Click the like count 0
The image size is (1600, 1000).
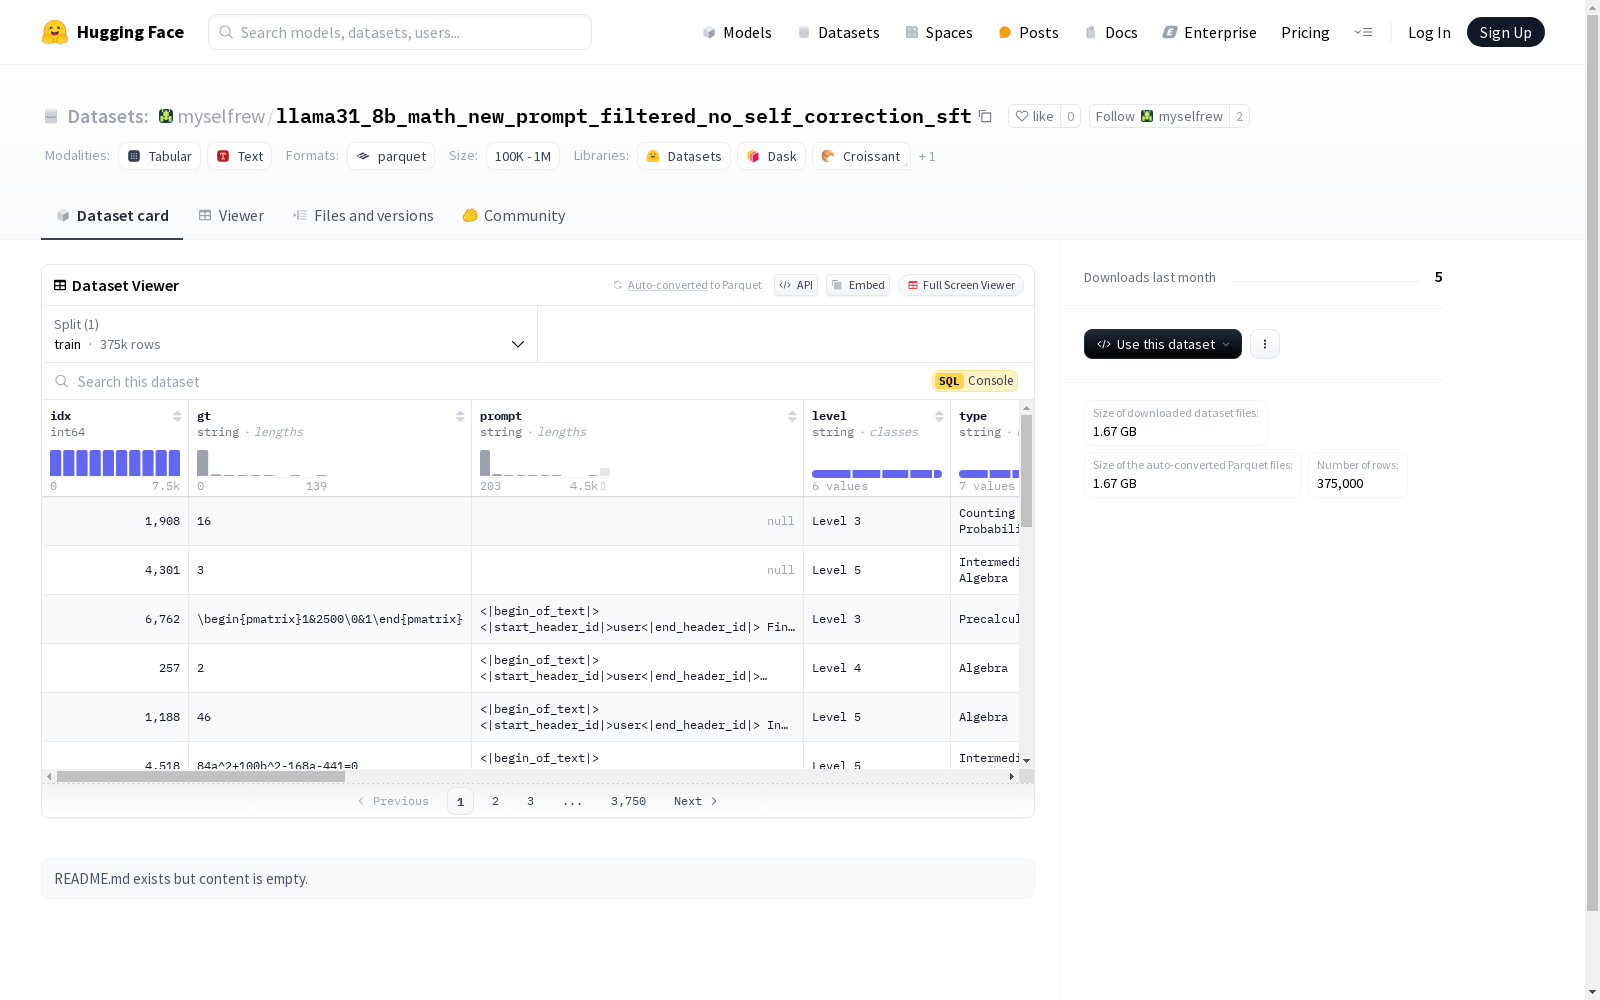tap(1070, 116)
